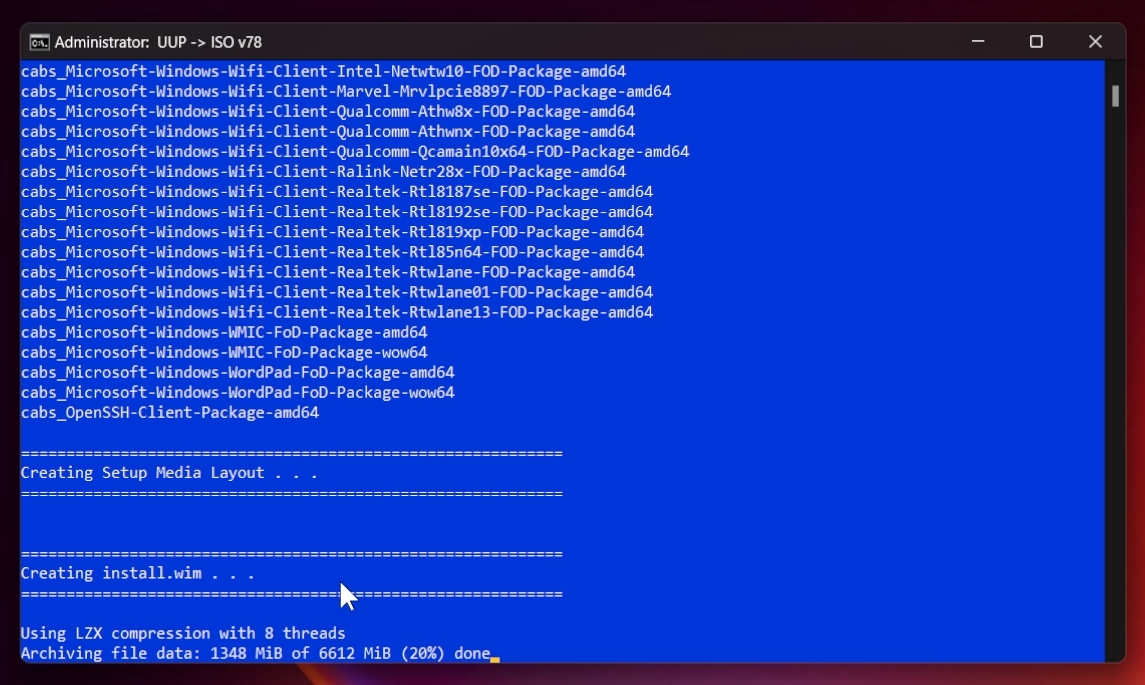This screenshot has height=685, width=1145.
Task: Click the Intel-Netwtw10 Wifi client package line
Action: 323,71
